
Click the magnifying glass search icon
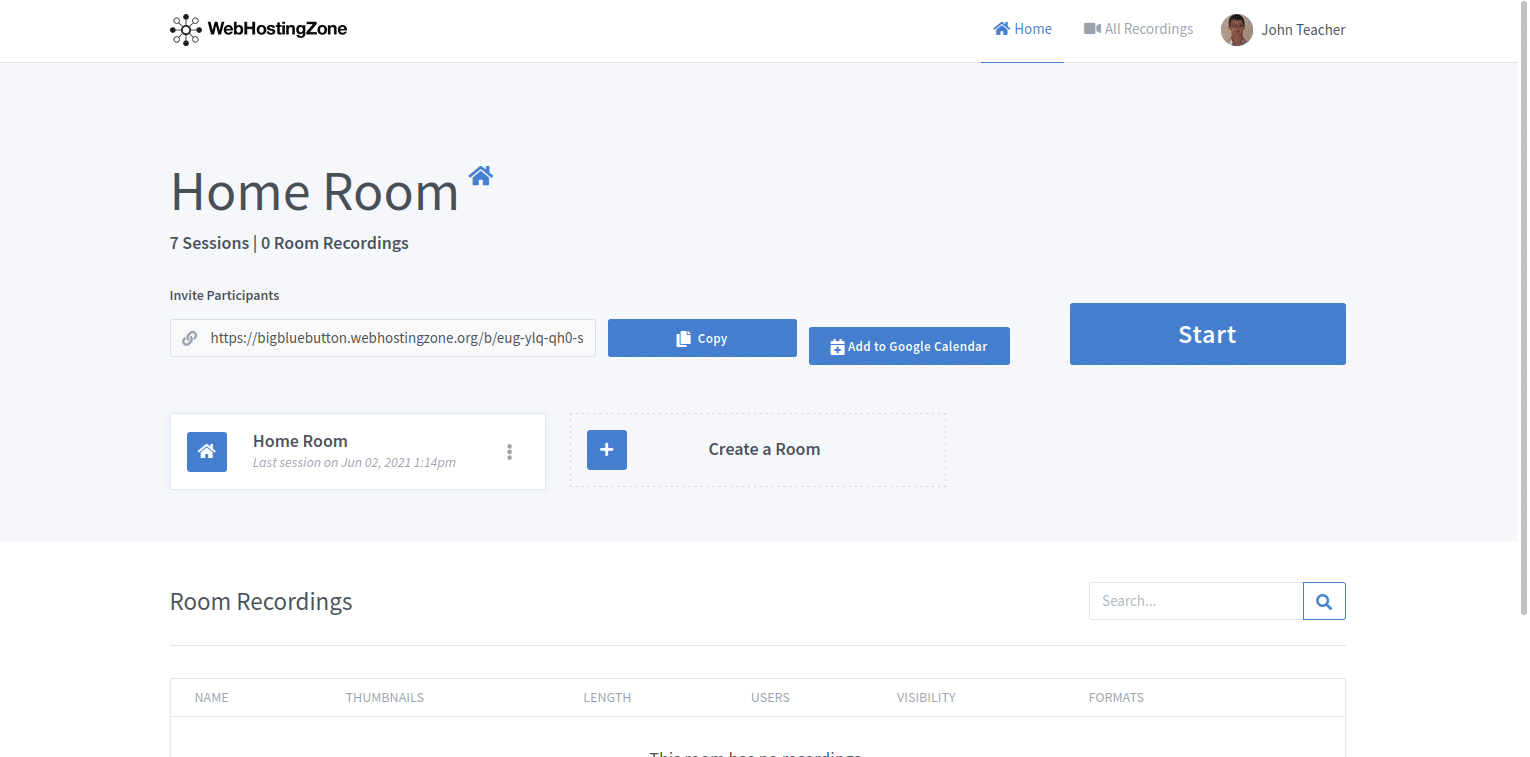point(1324,600)
